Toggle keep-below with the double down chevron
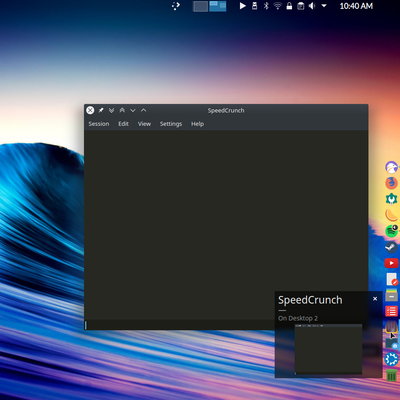400x400 pixels. point(111,110)
